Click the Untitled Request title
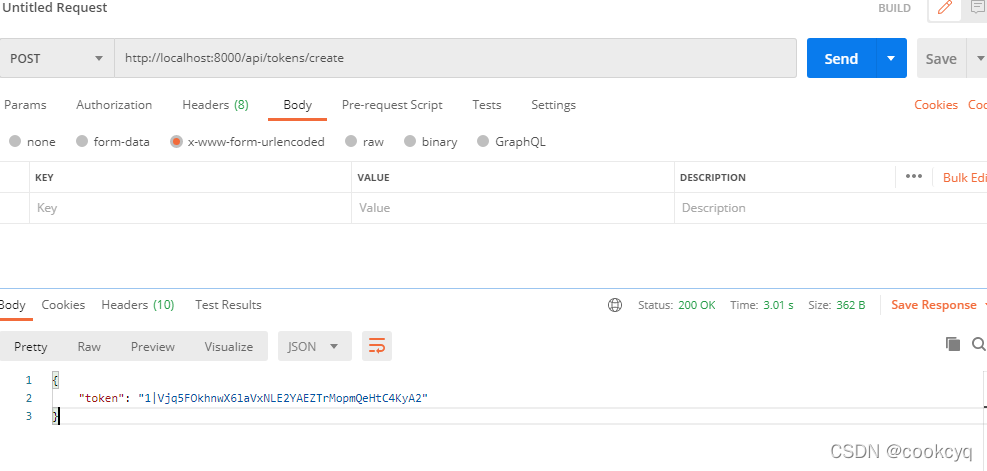The height and width of the screenshot is (471, 987). tap(55, 8)
